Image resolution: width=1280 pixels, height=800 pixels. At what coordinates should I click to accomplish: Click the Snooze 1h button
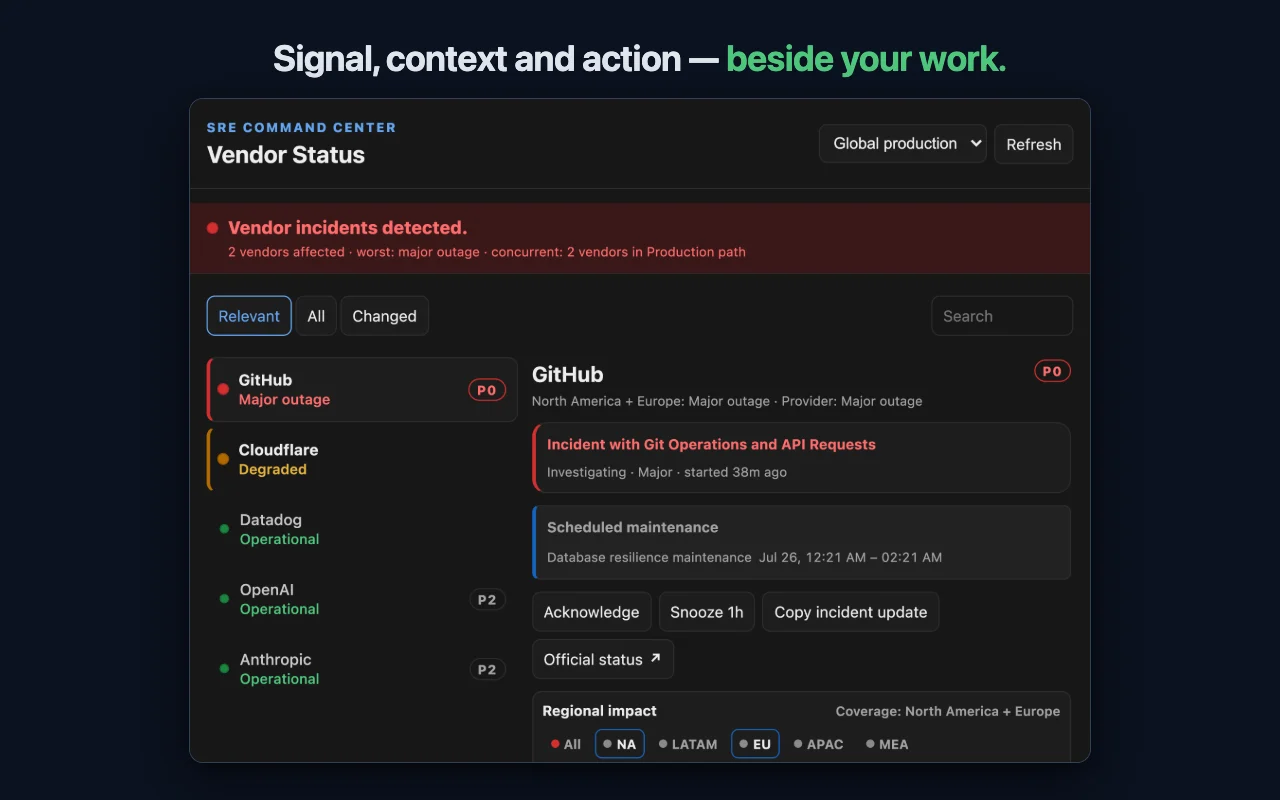tap(707, 612)
